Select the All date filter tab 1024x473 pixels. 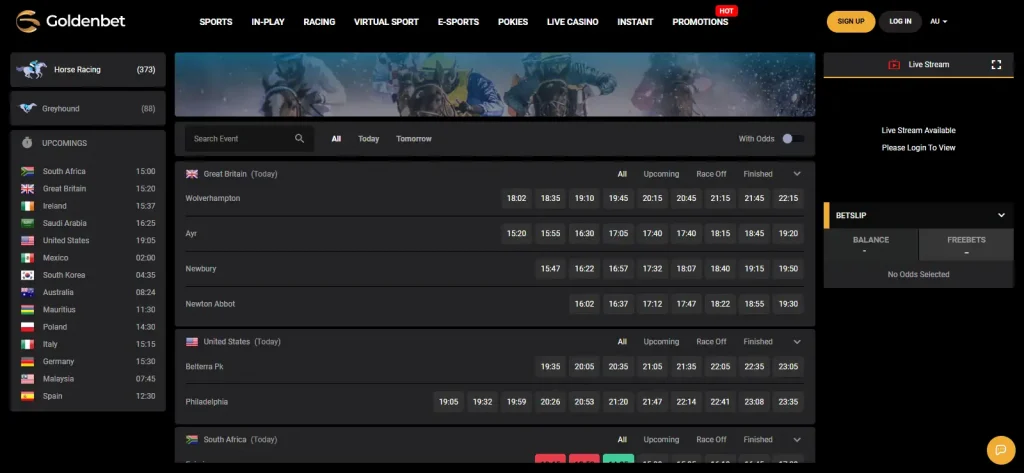[x=336, y=139]
